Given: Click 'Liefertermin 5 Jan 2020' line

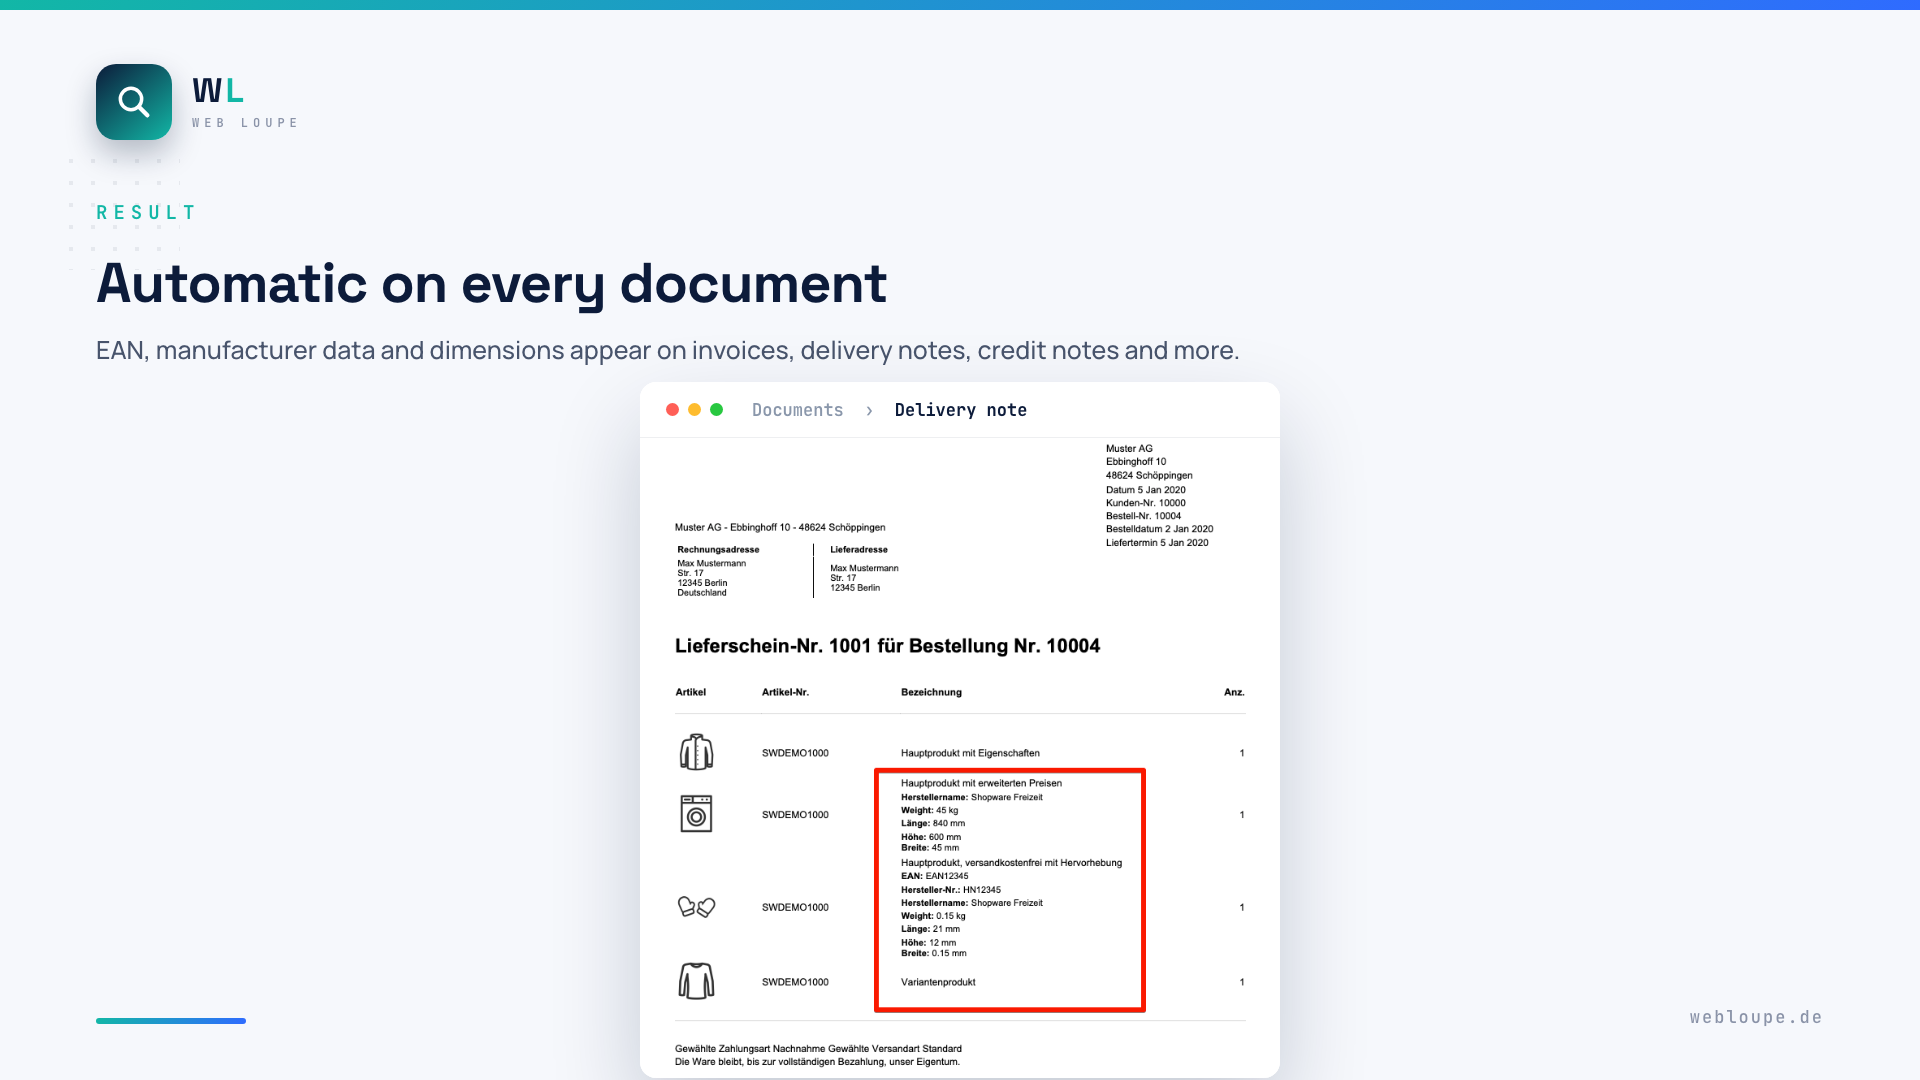Looking at the screenshot, I should click(x=1157, y=543).
